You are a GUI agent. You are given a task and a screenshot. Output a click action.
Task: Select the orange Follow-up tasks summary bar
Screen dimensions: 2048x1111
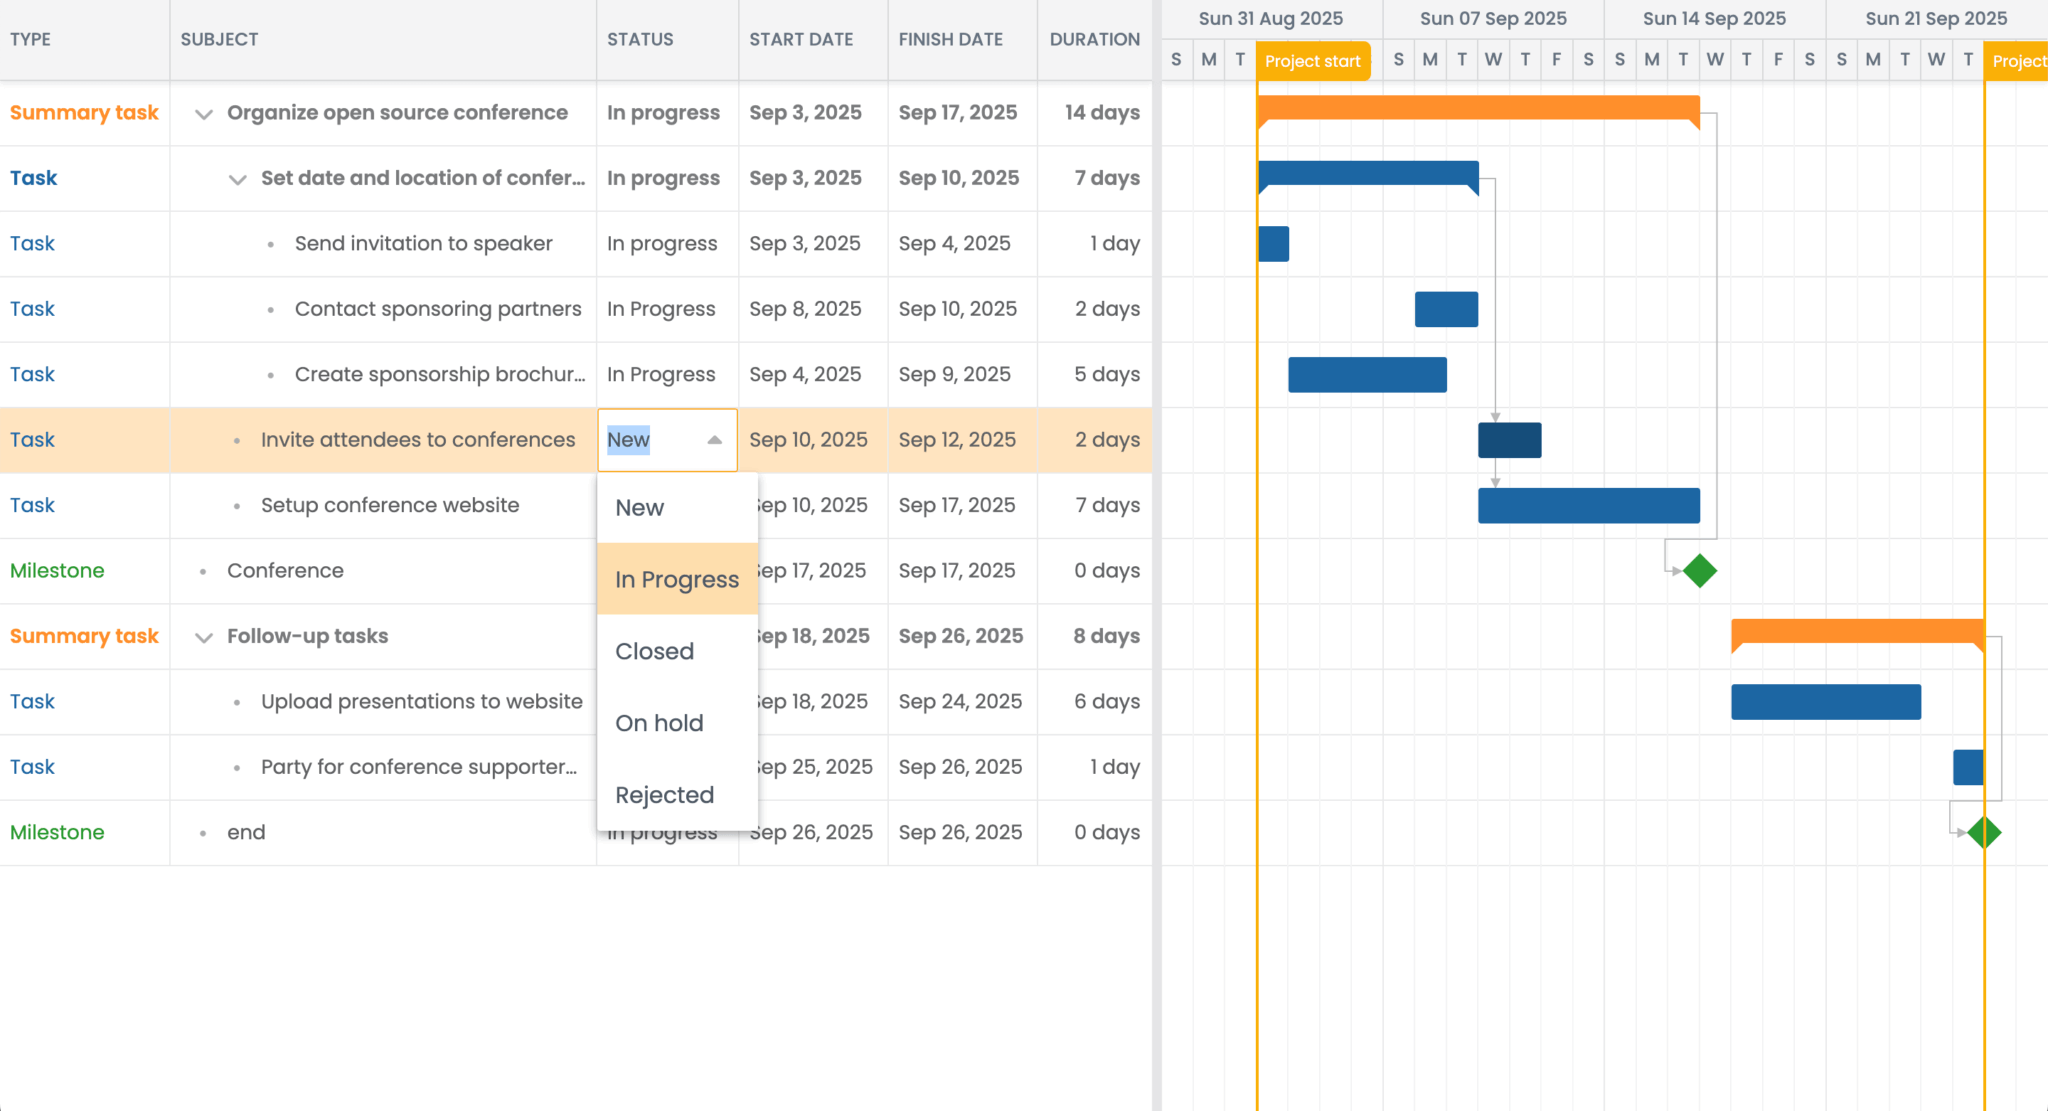coord(1857,631)
